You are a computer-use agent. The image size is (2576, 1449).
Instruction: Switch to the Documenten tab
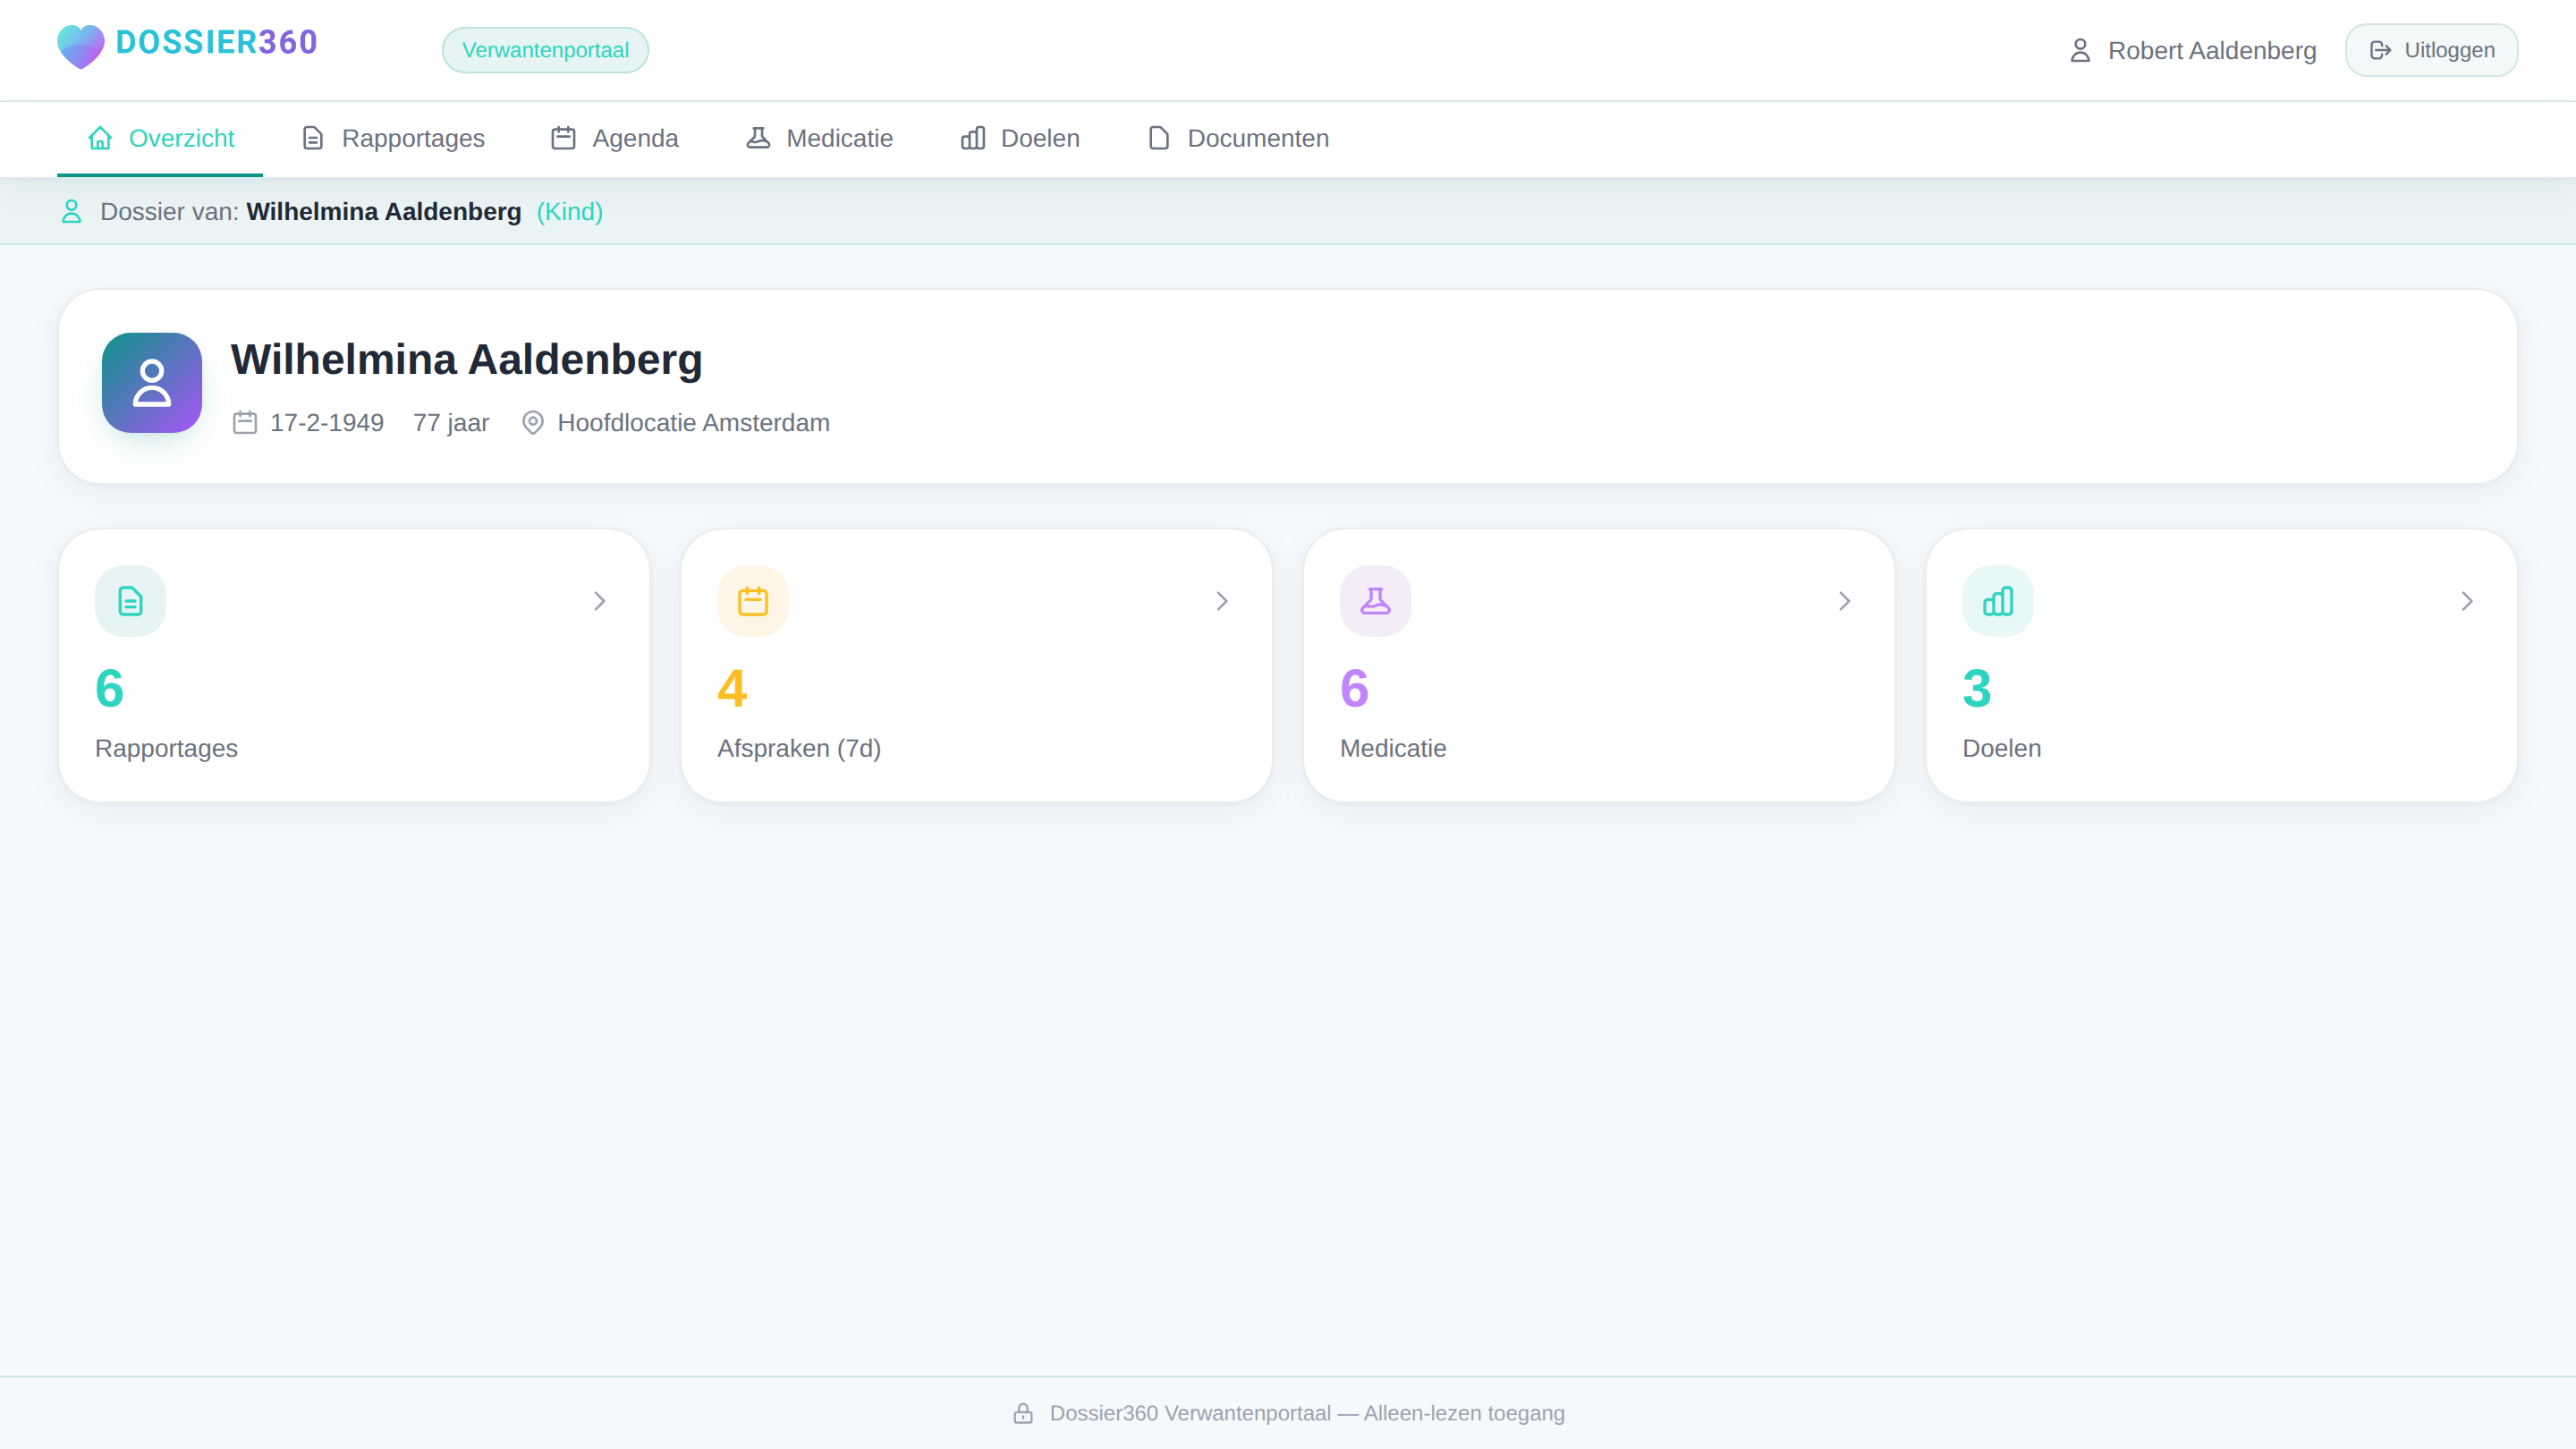point(1237,138)
